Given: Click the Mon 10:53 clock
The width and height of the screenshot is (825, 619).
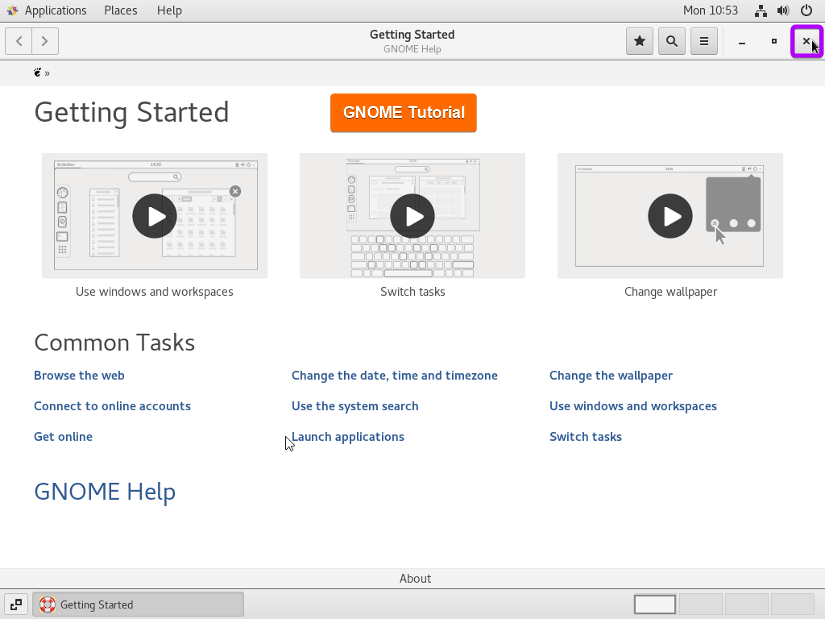Looking at the screenshot, I should point(710,11).
